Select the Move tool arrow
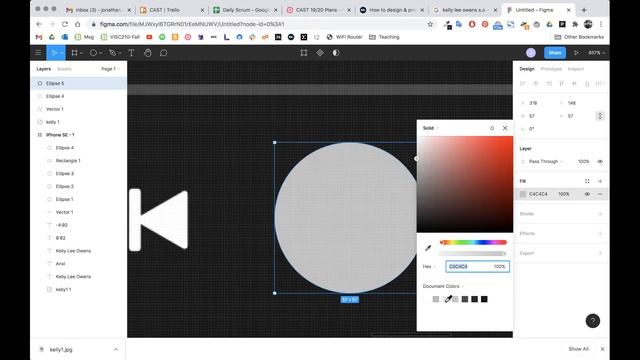 click(x=54, y=53)
